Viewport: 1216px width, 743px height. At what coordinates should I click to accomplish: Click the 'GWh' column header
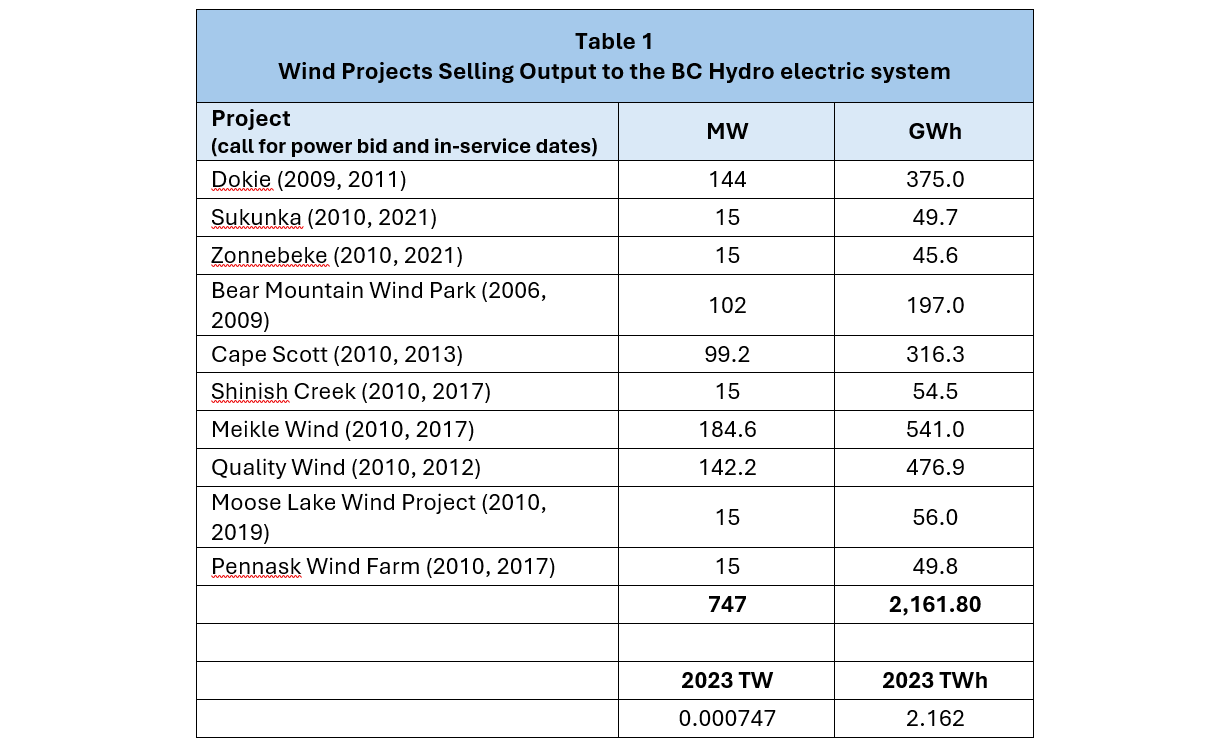pyautogui.click(x=934, y=132)
